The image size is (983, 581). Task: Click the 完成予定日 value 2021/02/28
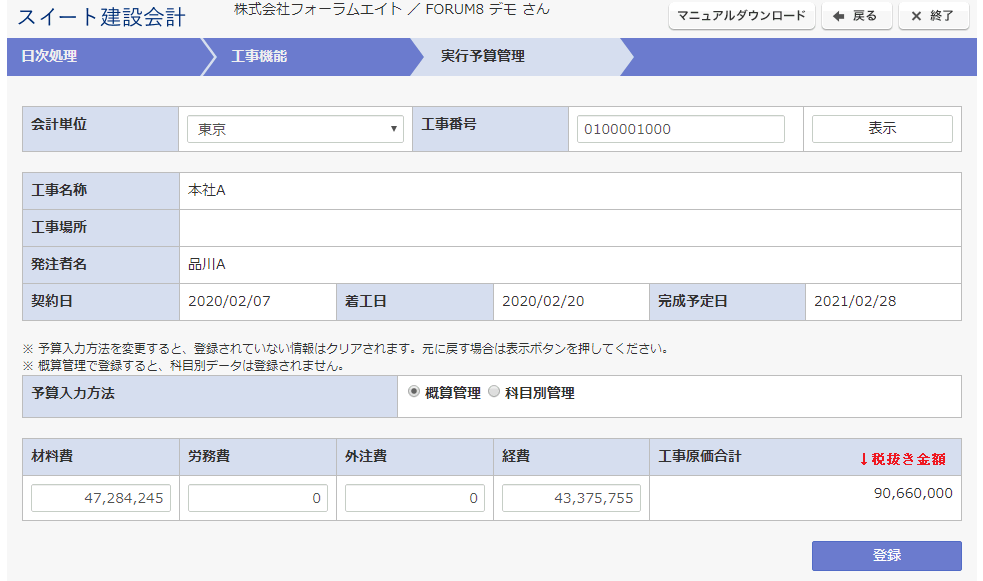click(855, 301)
